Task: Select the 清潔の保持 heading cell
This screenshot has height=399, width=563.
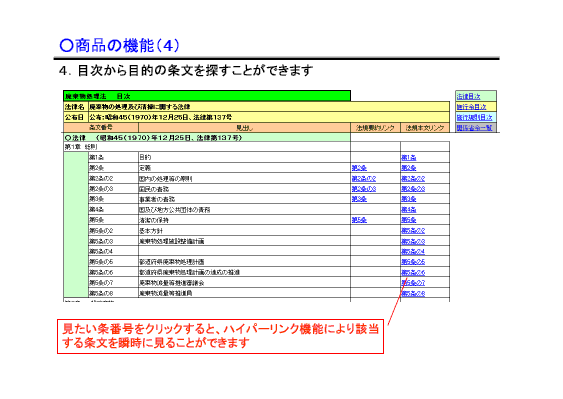Action: pyautogui.click(x=244, y=220)
